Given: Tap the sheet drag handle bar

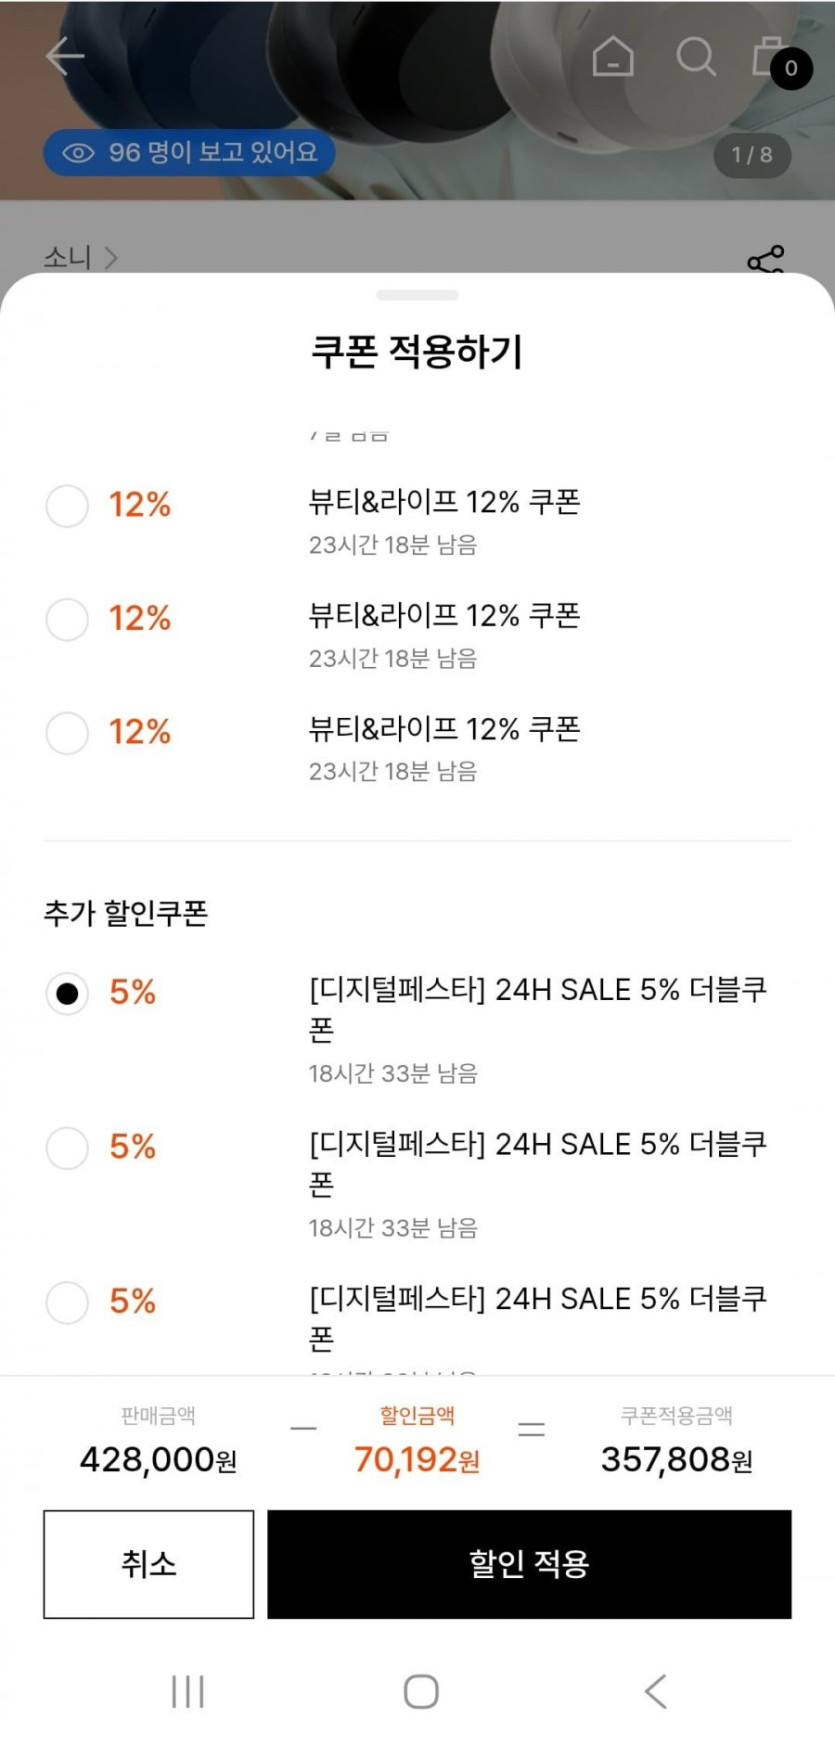Looking at the screenshot, I should click(x=417, y=295).
